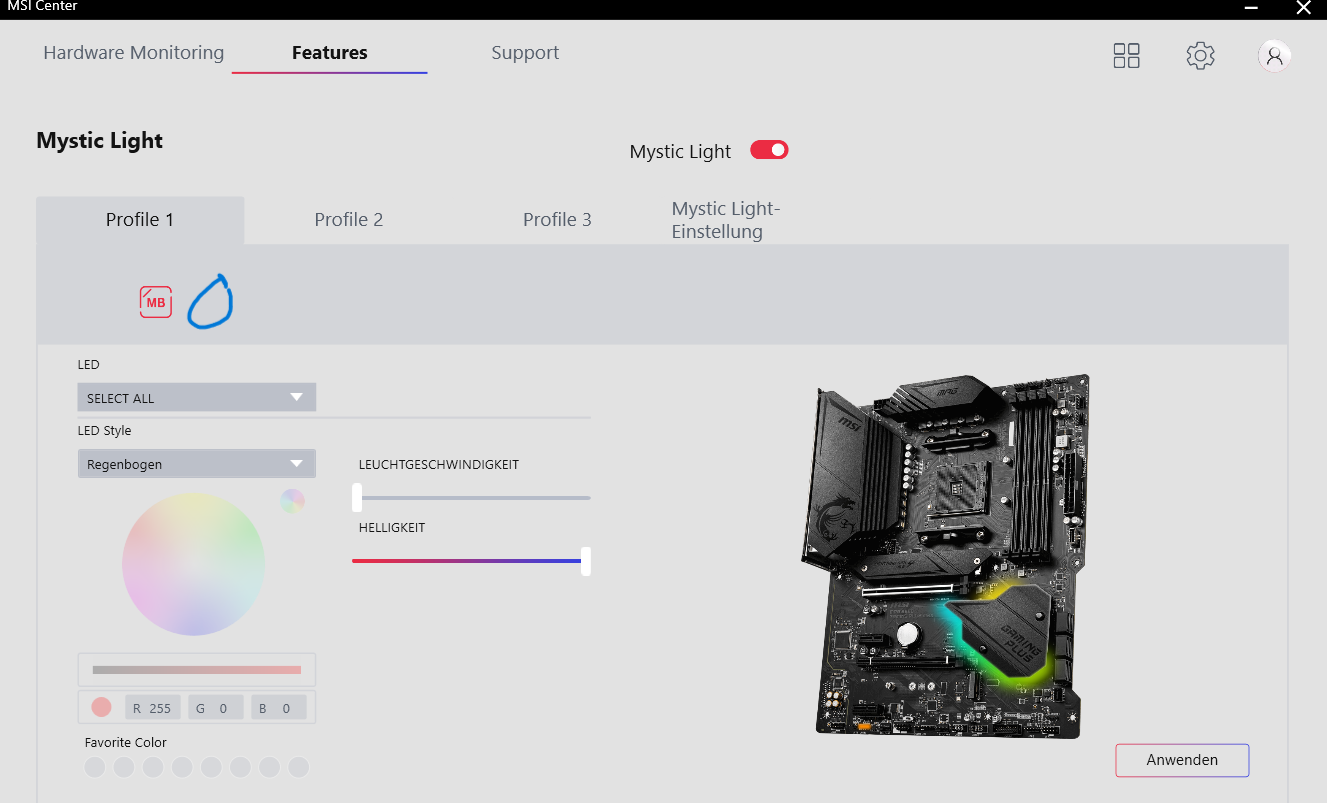Select the MB motherboard device icon
The width and height of the screenshot is (1327, 803).
point(156,302)
